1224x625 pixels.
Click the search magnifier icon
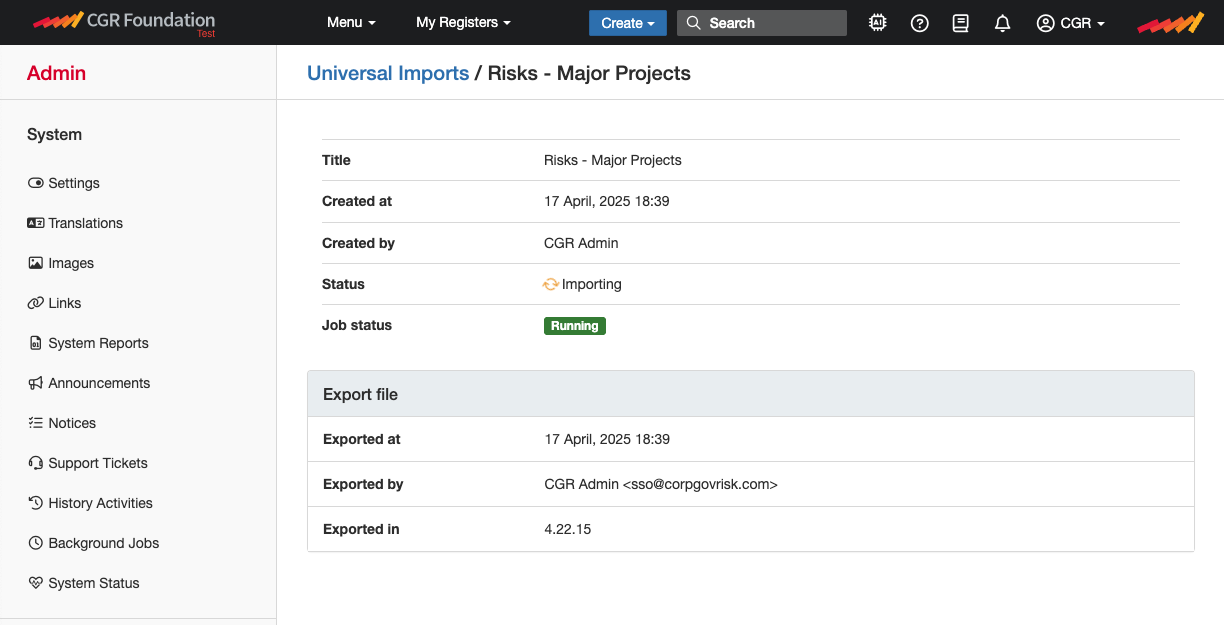pyautogui.click(x=694, y=23)
